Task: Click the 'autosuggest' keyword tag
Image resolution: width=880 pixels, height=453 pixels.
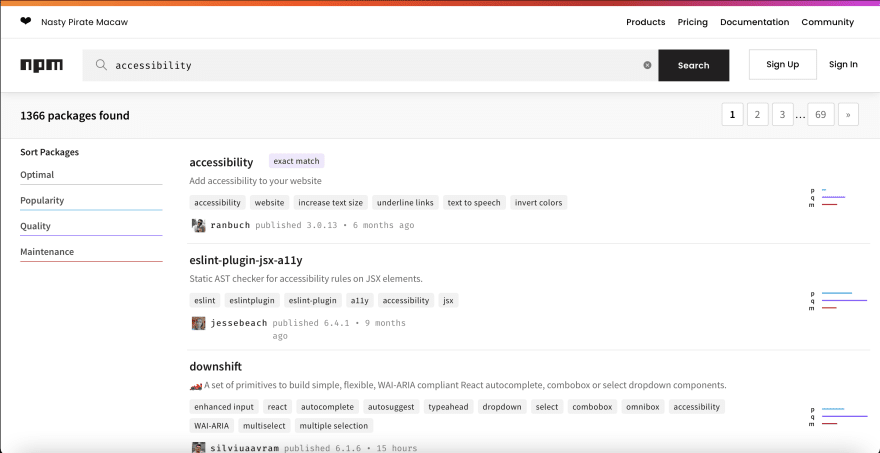Action: 391,406
